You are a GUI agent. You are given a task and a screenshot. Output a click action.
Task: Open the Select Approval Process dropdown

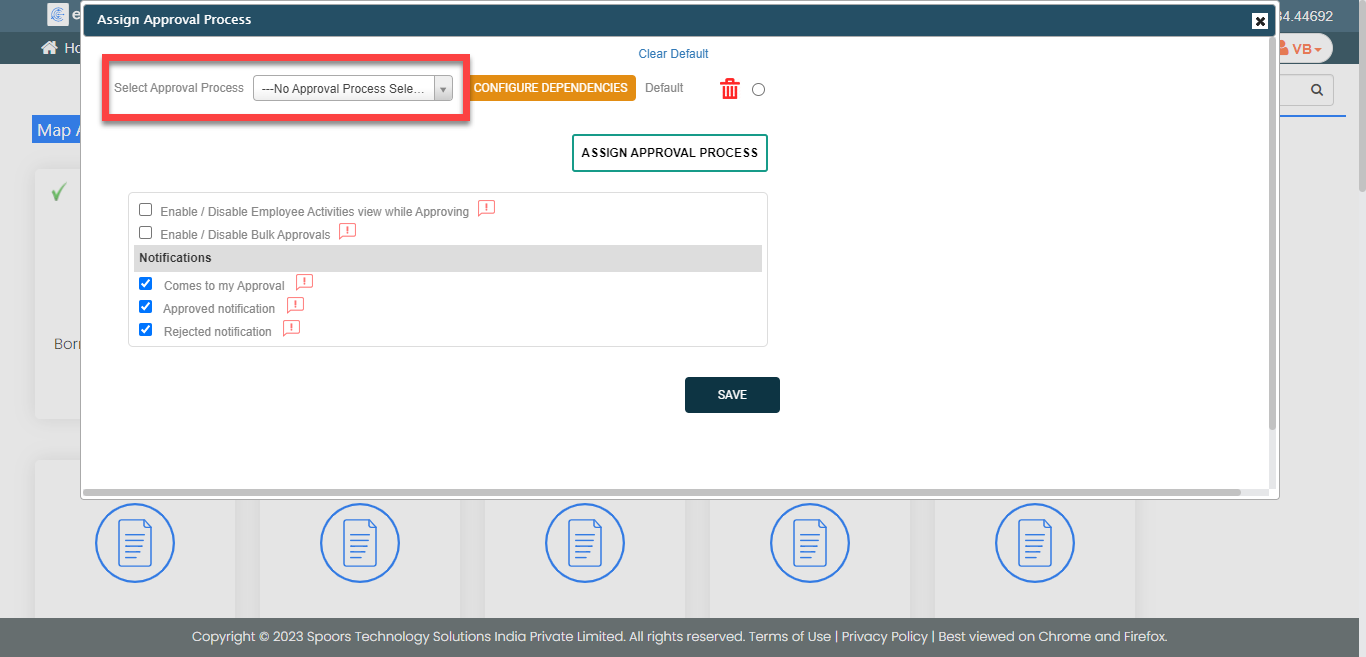point(352,89)
